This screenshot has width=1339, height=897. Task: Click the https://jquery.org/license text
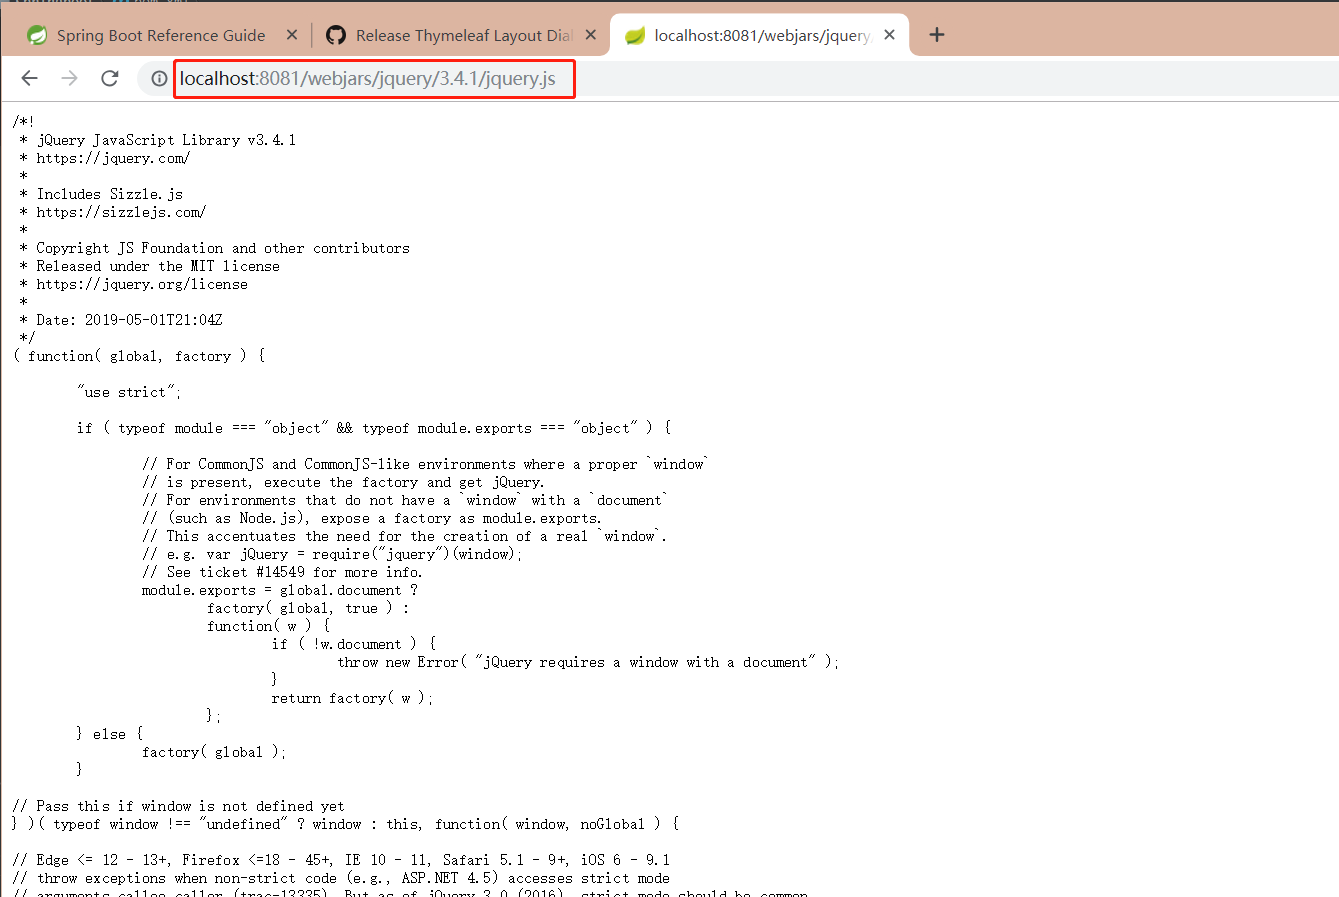(x=142, y=284)
